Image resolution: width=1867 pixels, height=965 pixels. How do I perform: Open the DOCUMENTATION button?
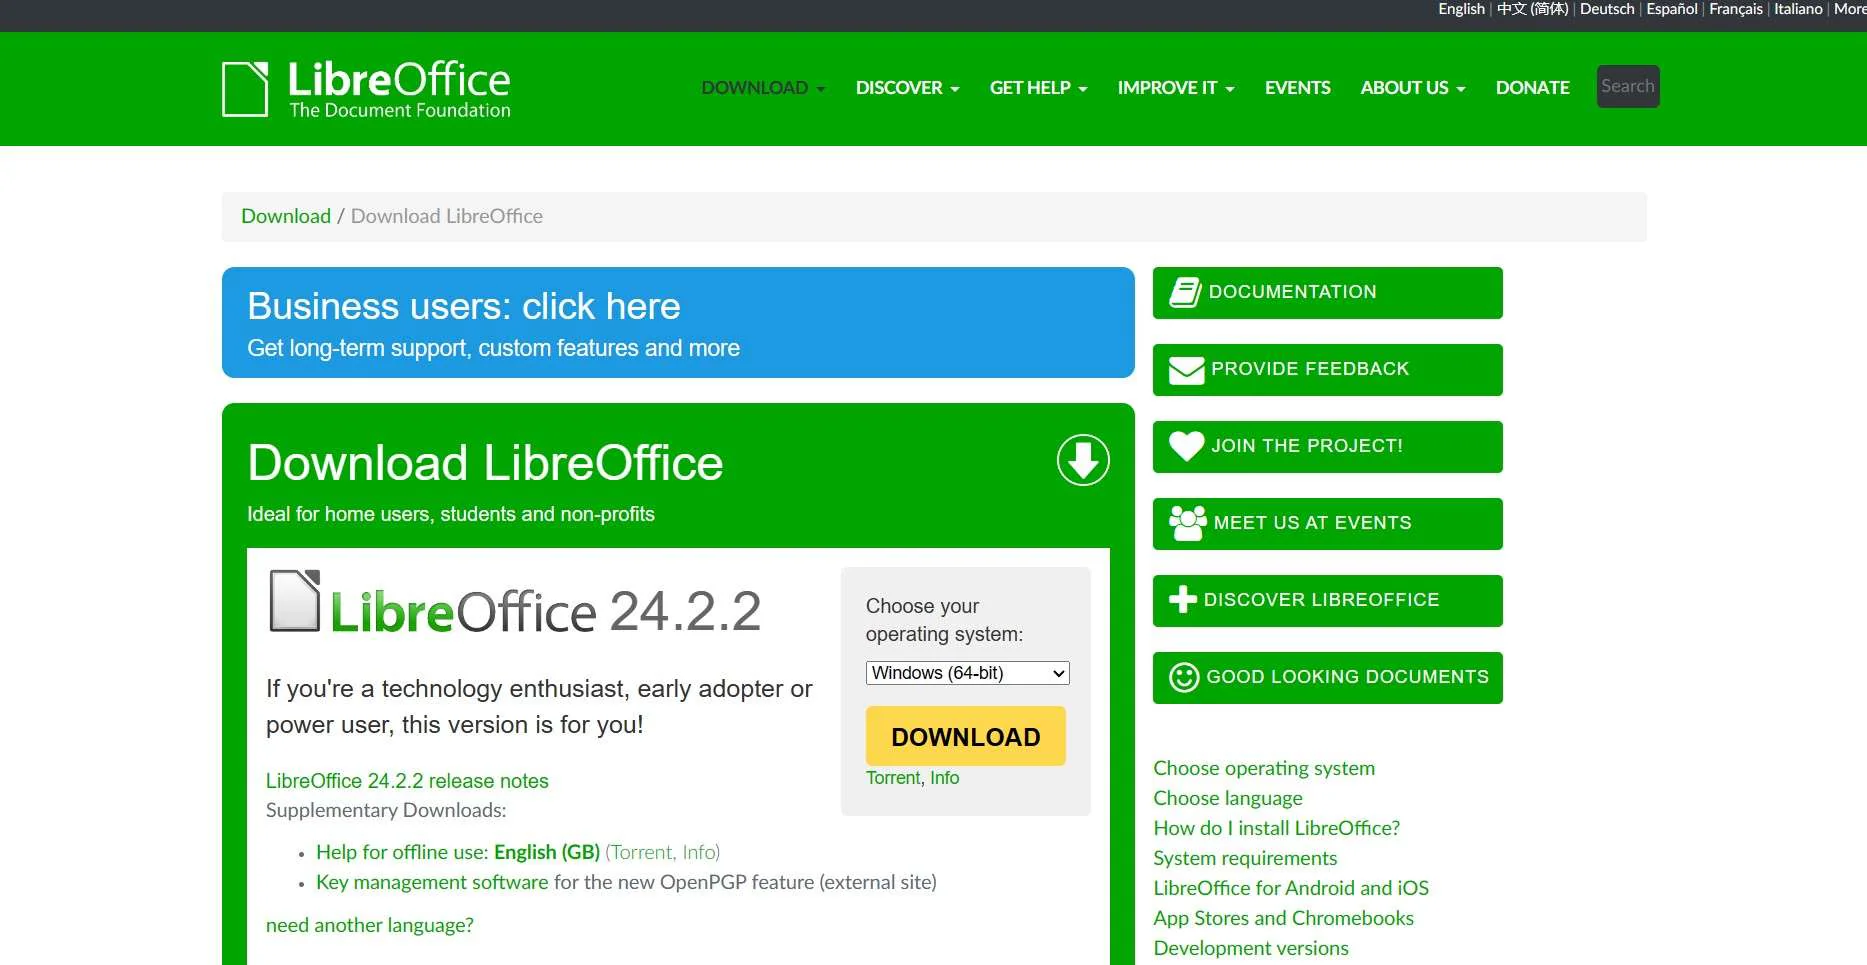pos(1327,293)
